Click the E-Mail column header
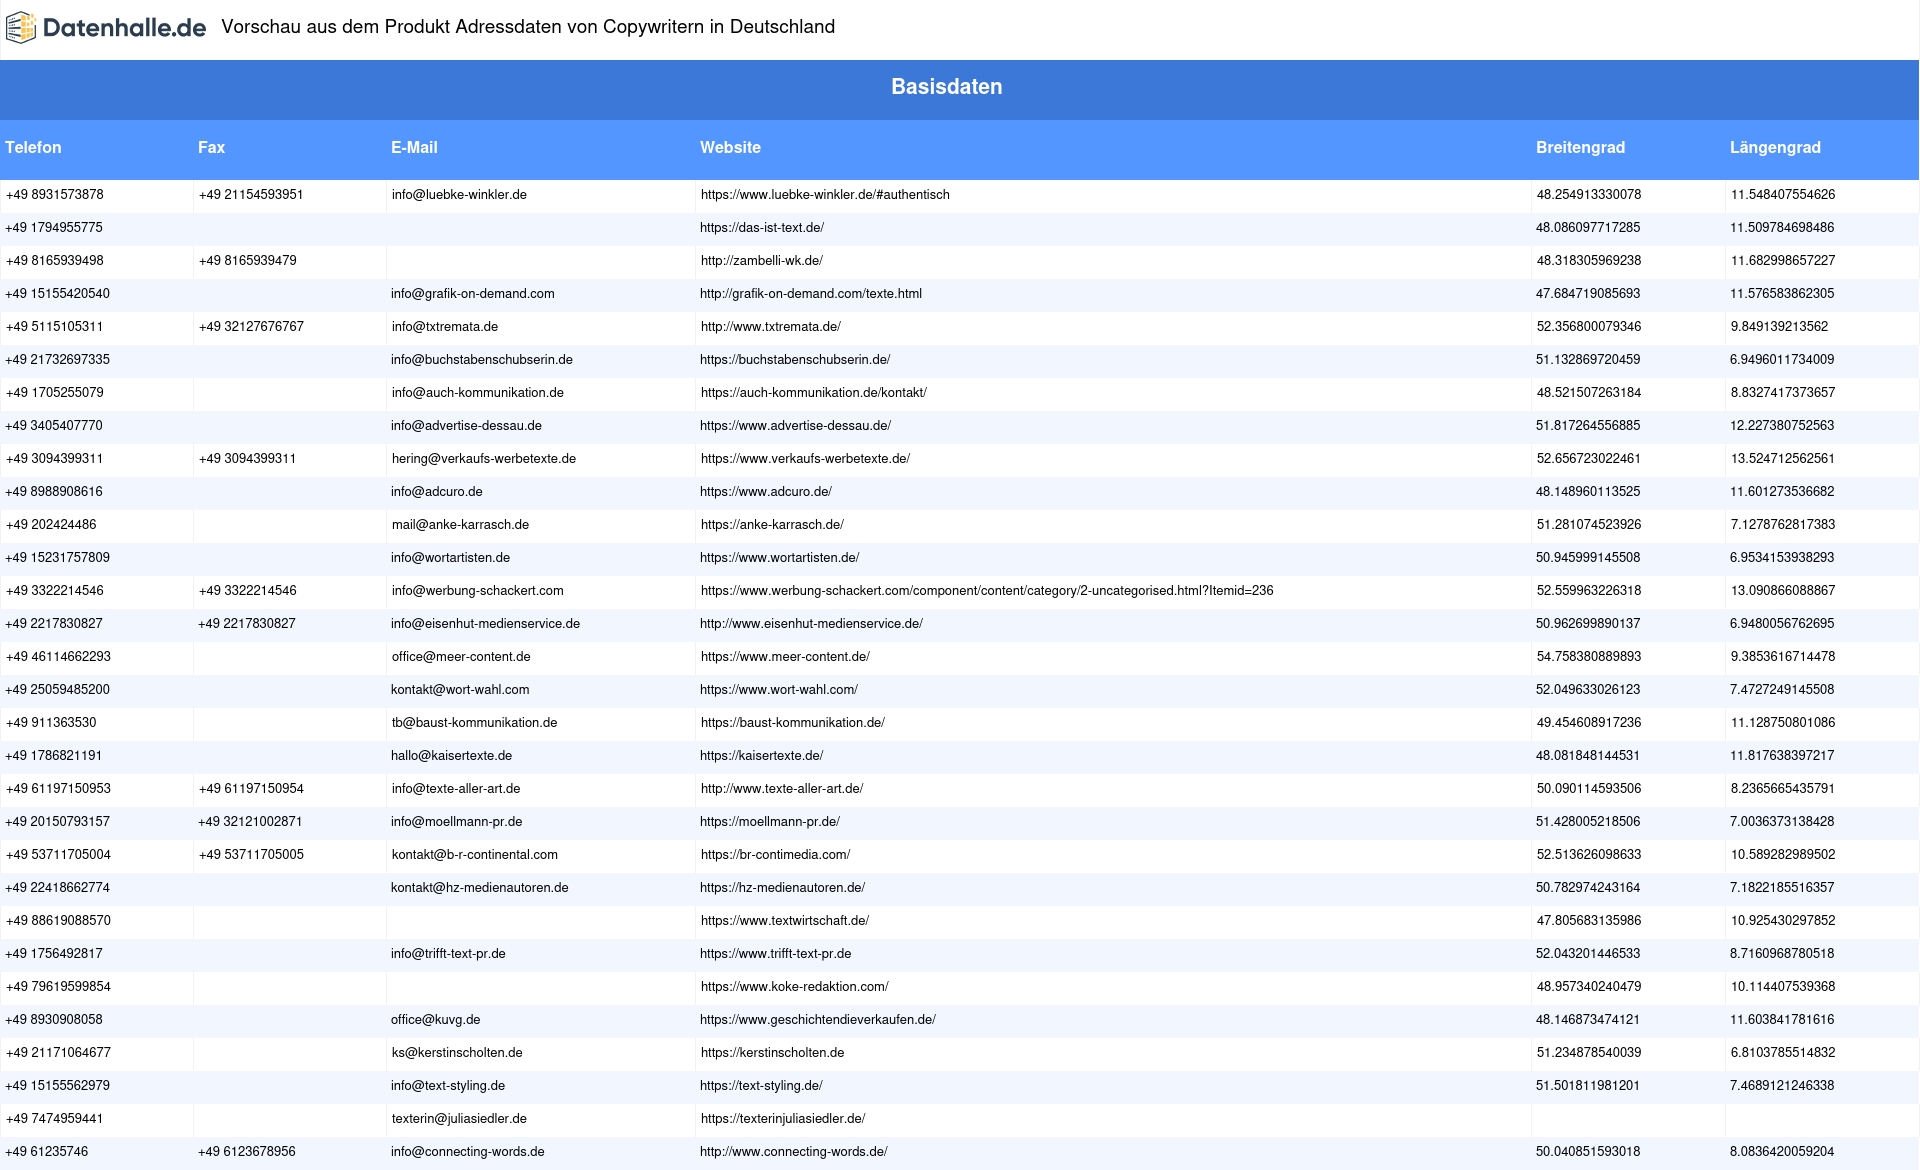Viewport: 1920px width, 1170px height. [414, 148]
